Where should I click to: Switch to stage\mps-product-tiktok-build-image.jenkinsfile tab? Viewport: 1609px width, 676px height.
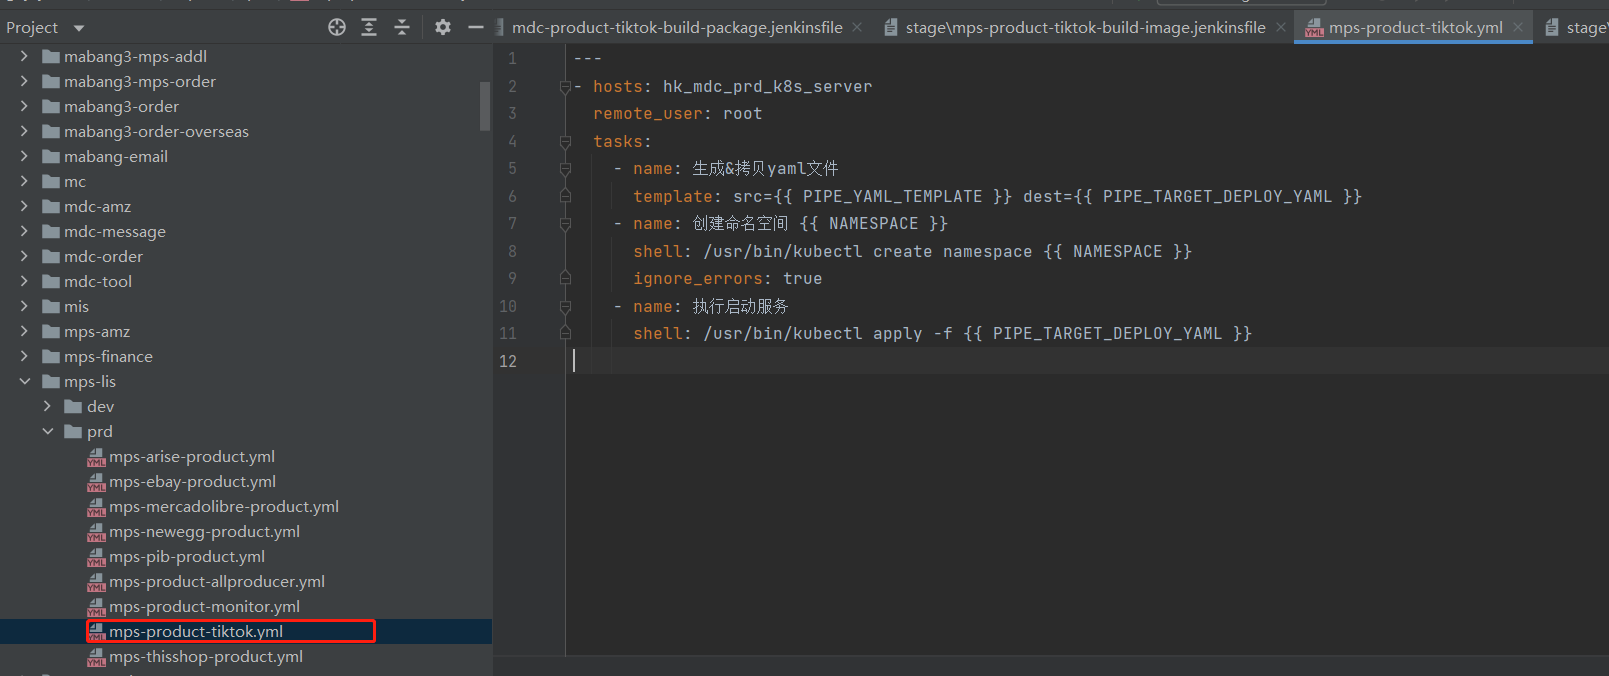point(1084,28)
